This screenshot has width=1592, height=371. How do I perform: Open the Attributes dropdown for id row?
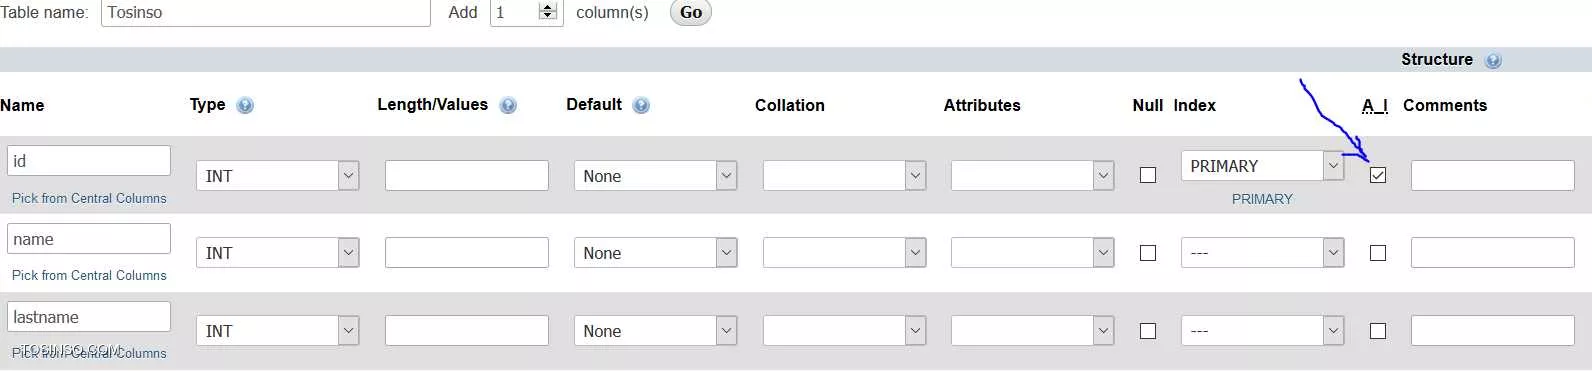[1032, 176]
